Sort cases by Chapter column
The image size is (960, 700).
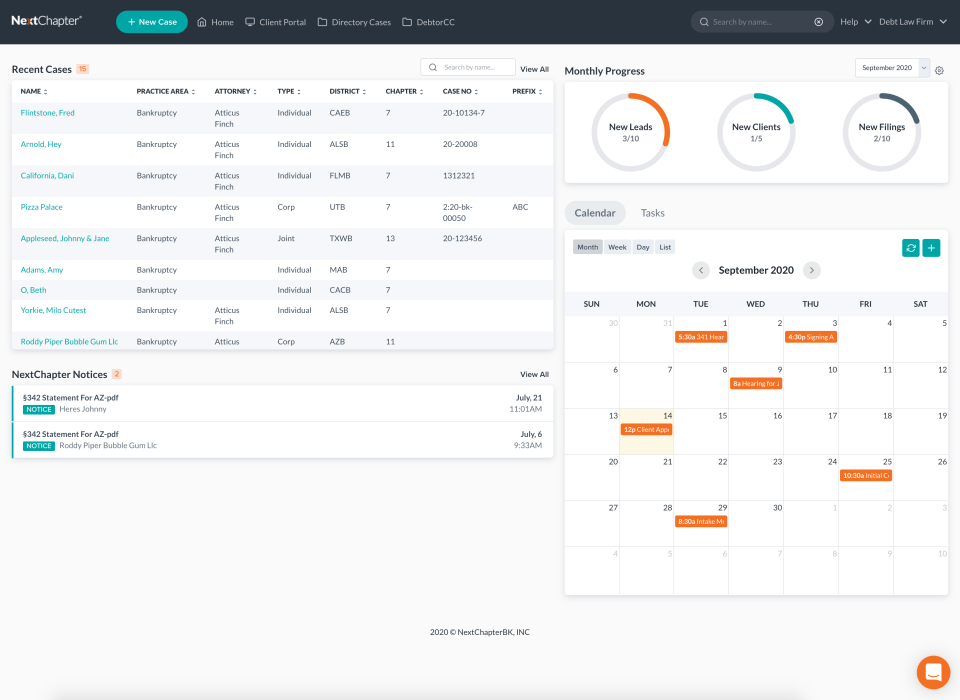(x=404, y=91)
